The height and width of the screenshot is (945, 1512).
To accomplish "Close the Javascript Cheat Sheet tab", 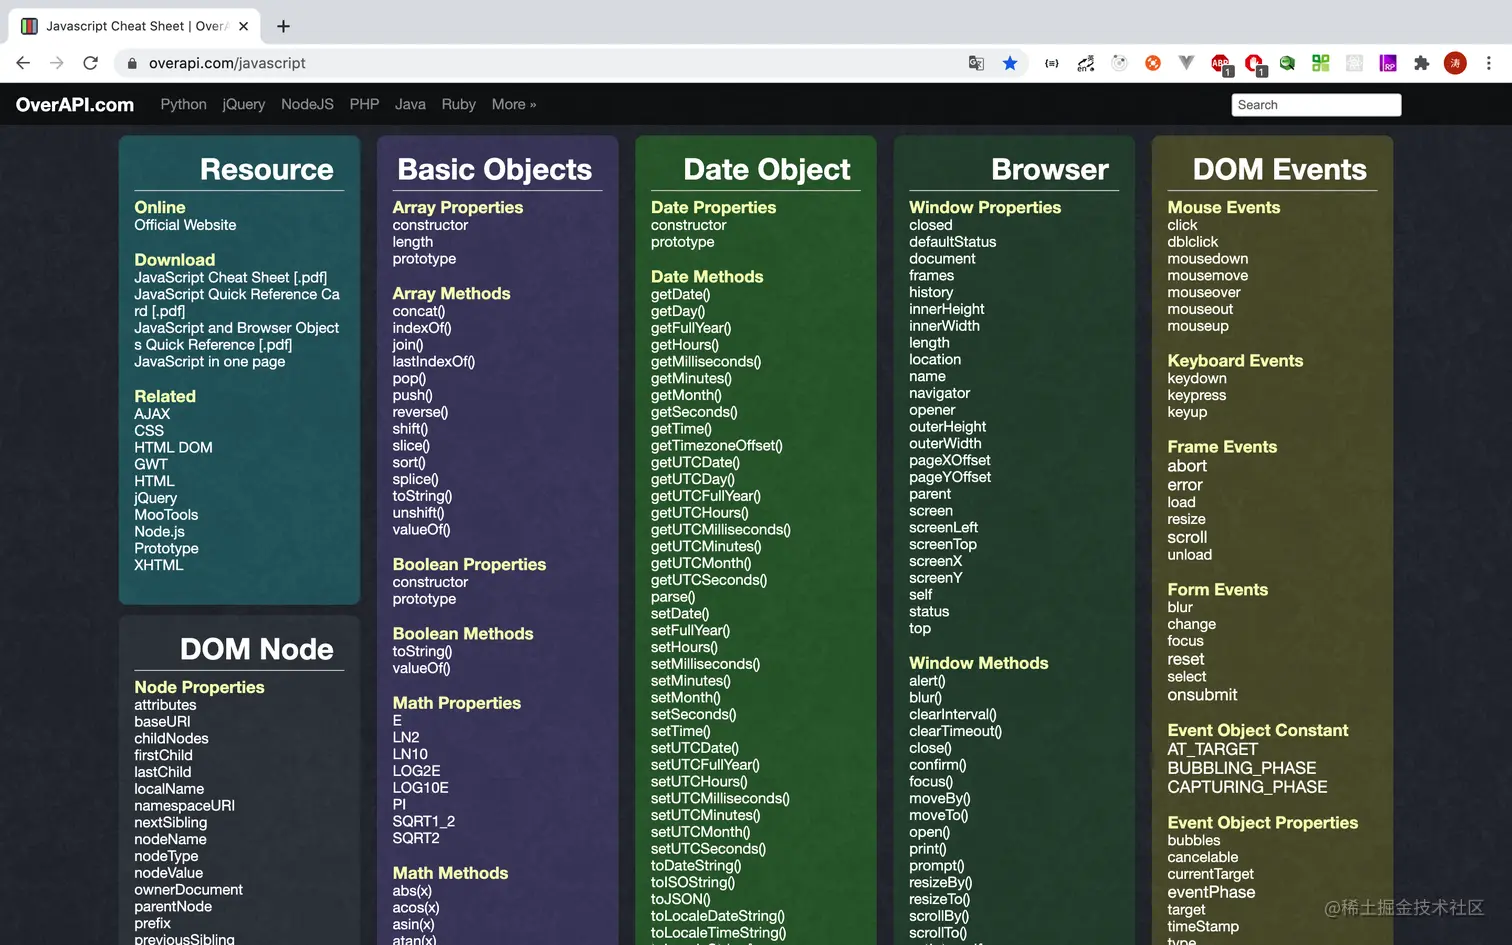I will 244,26.
